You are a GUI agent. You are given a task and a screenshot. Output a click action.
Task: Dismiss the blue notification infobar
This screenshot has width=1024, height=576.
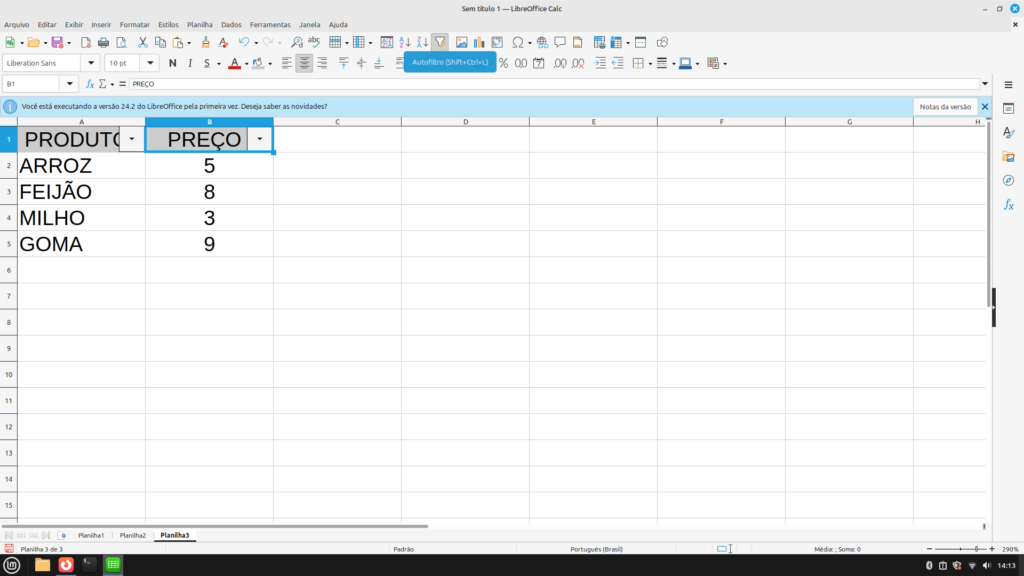pyautogui.click(x=985, y=106)
